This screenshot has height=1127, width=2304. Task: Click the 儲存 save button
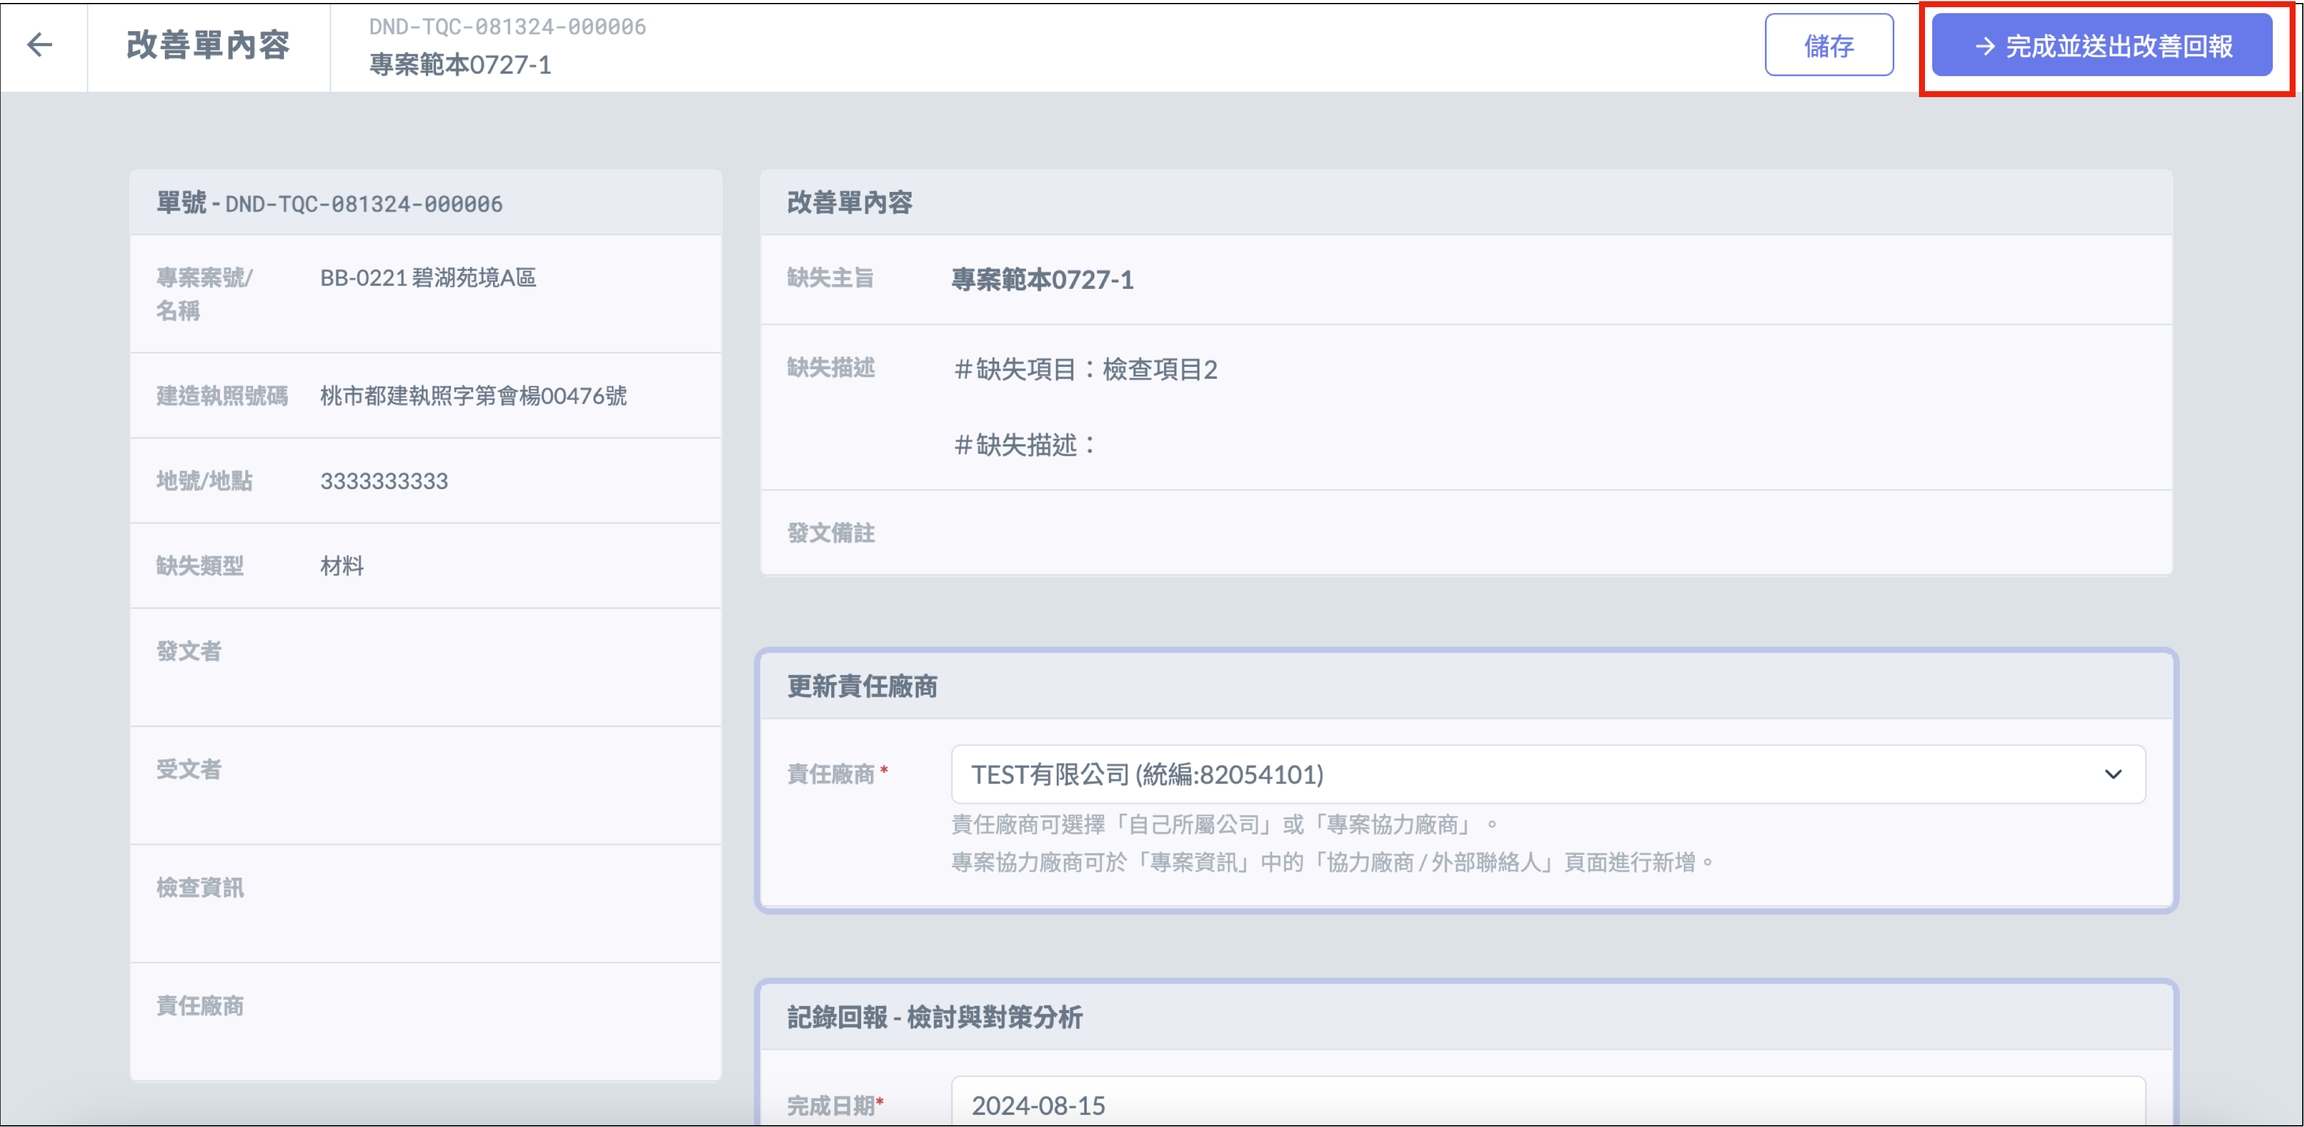[1828, 45]
